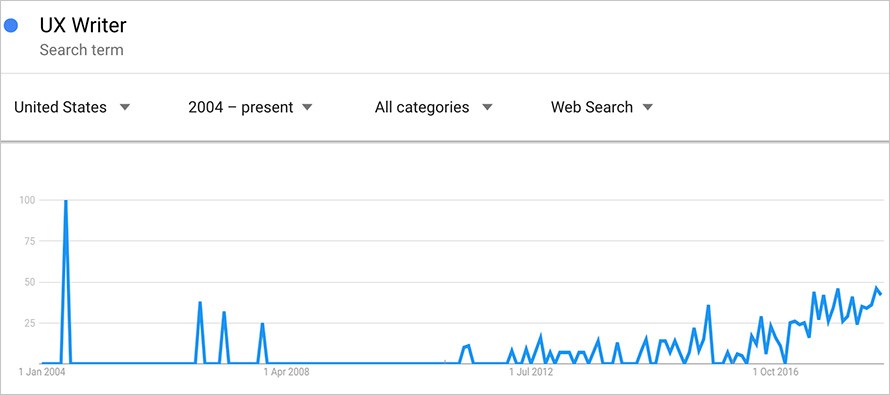
Task: Click the arrow next to United States
Action: (x=125, y=107)
